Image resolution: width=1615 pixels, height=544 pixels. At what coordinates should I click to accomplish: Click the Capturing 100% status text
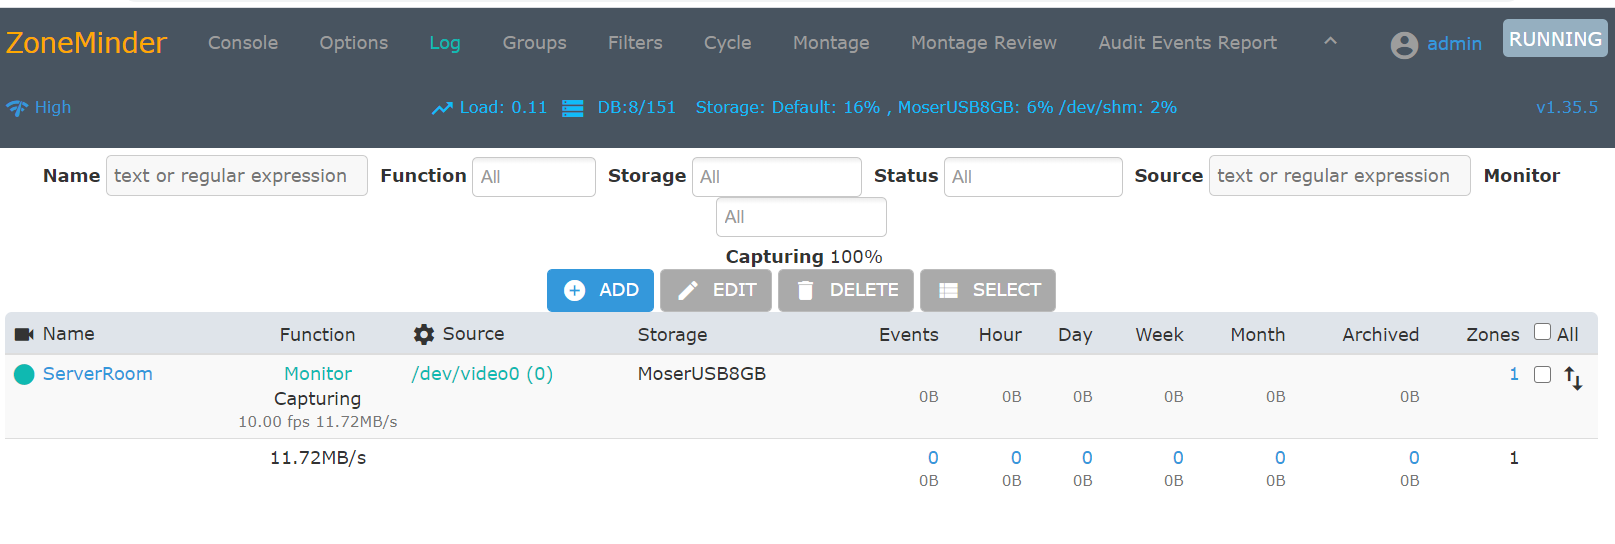[x=804, y=256]
